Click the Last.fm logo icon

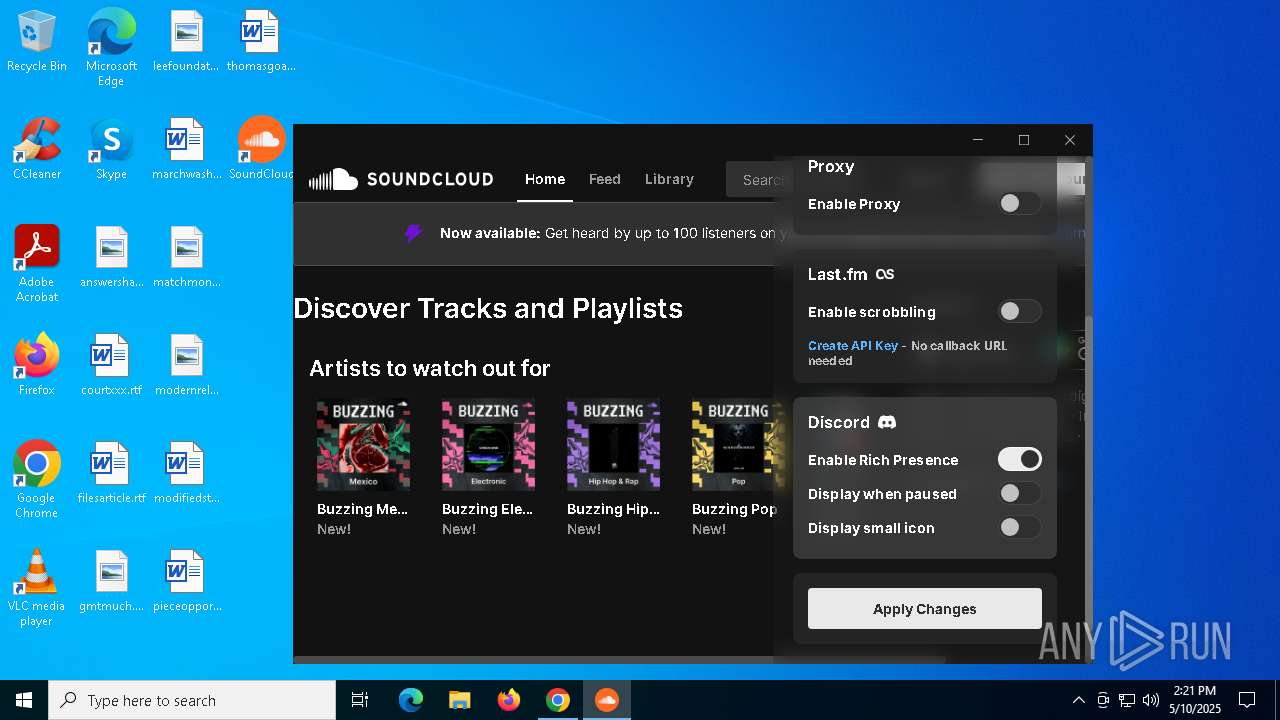point(885,274)
